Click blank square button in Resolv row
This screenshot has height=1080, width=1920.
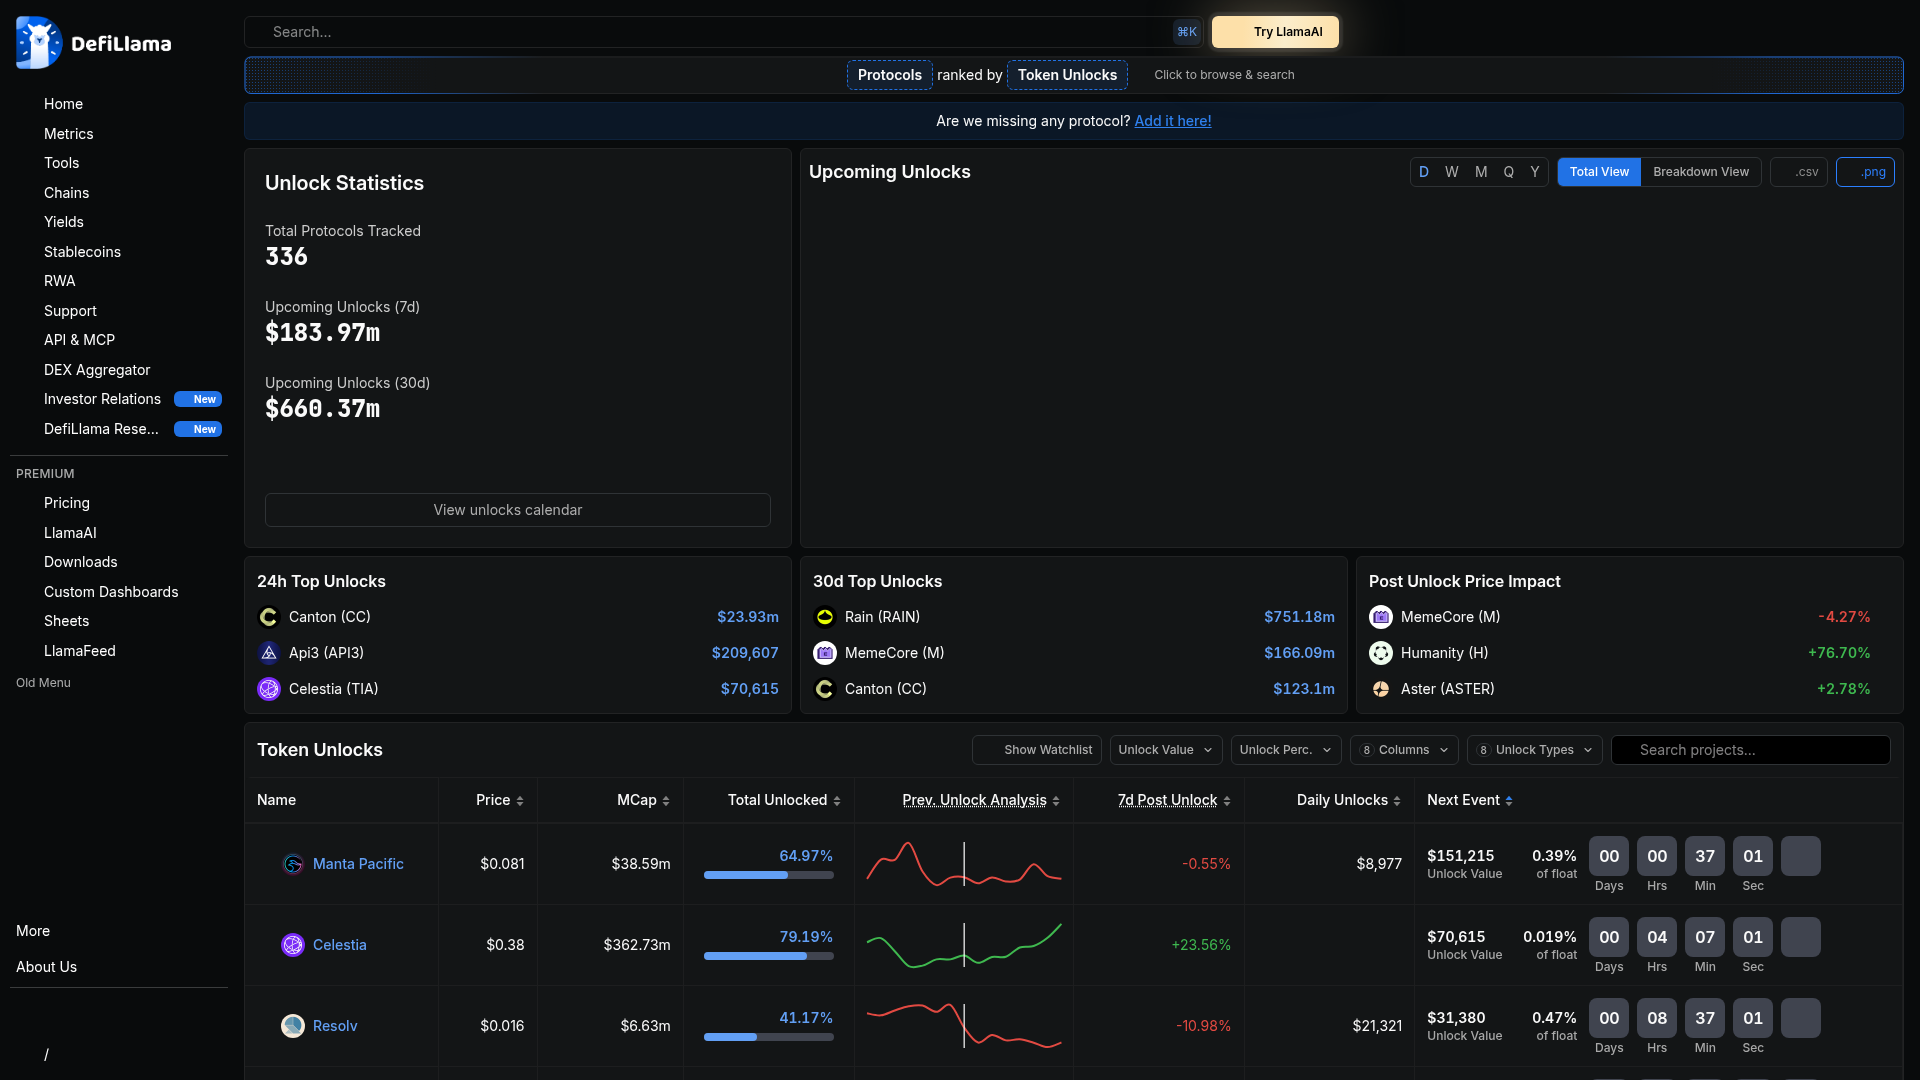click(1800, 1018)
